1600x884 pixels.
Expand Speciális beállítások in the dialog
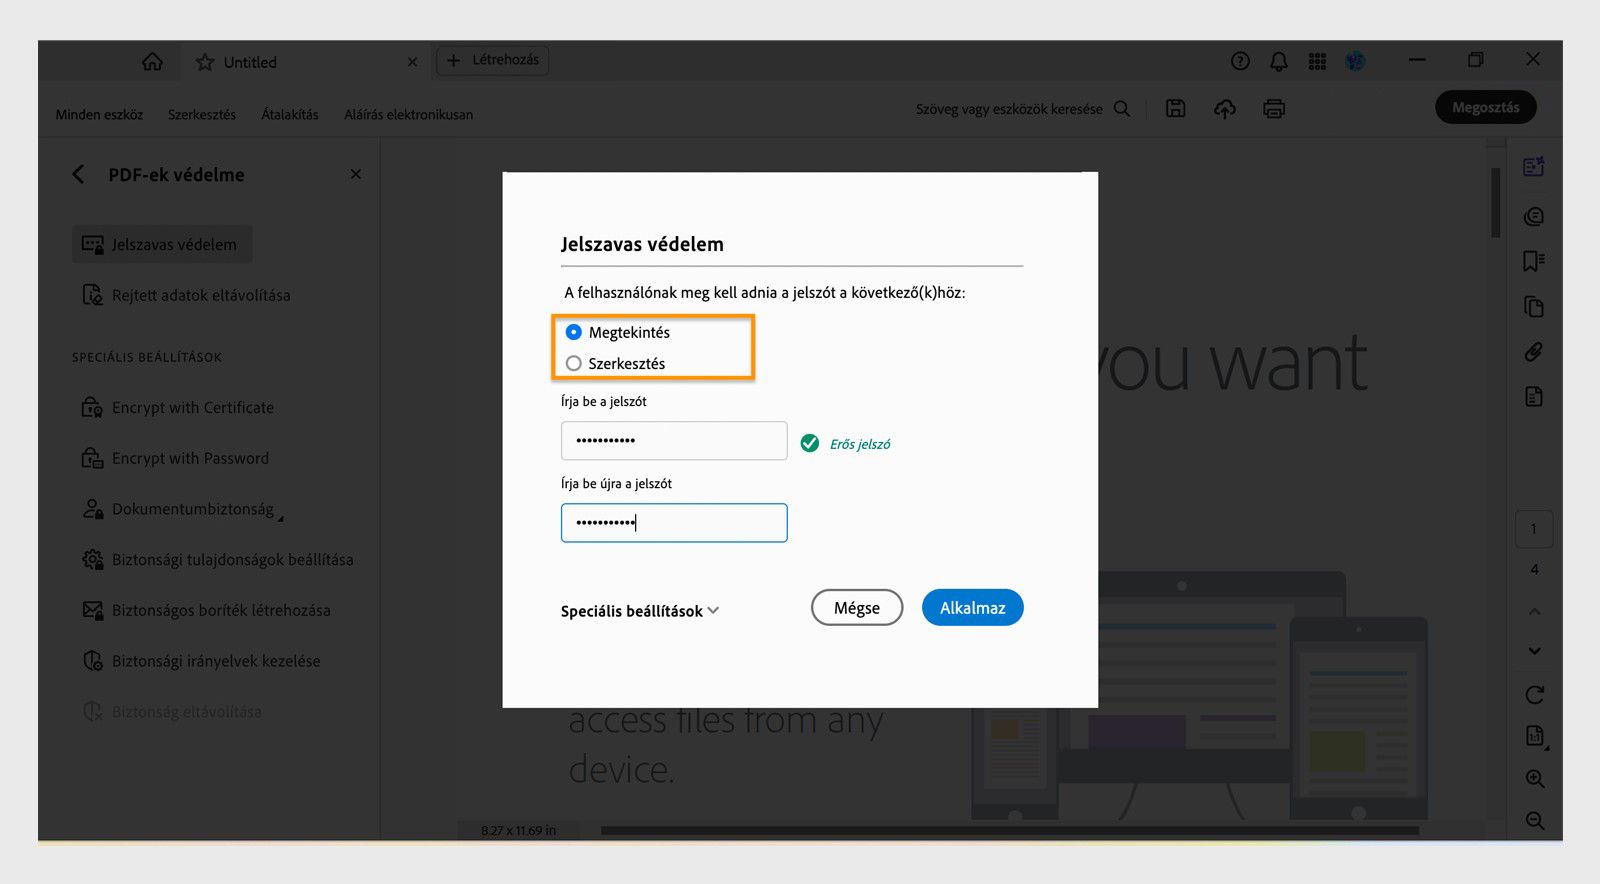pos(640,611)
